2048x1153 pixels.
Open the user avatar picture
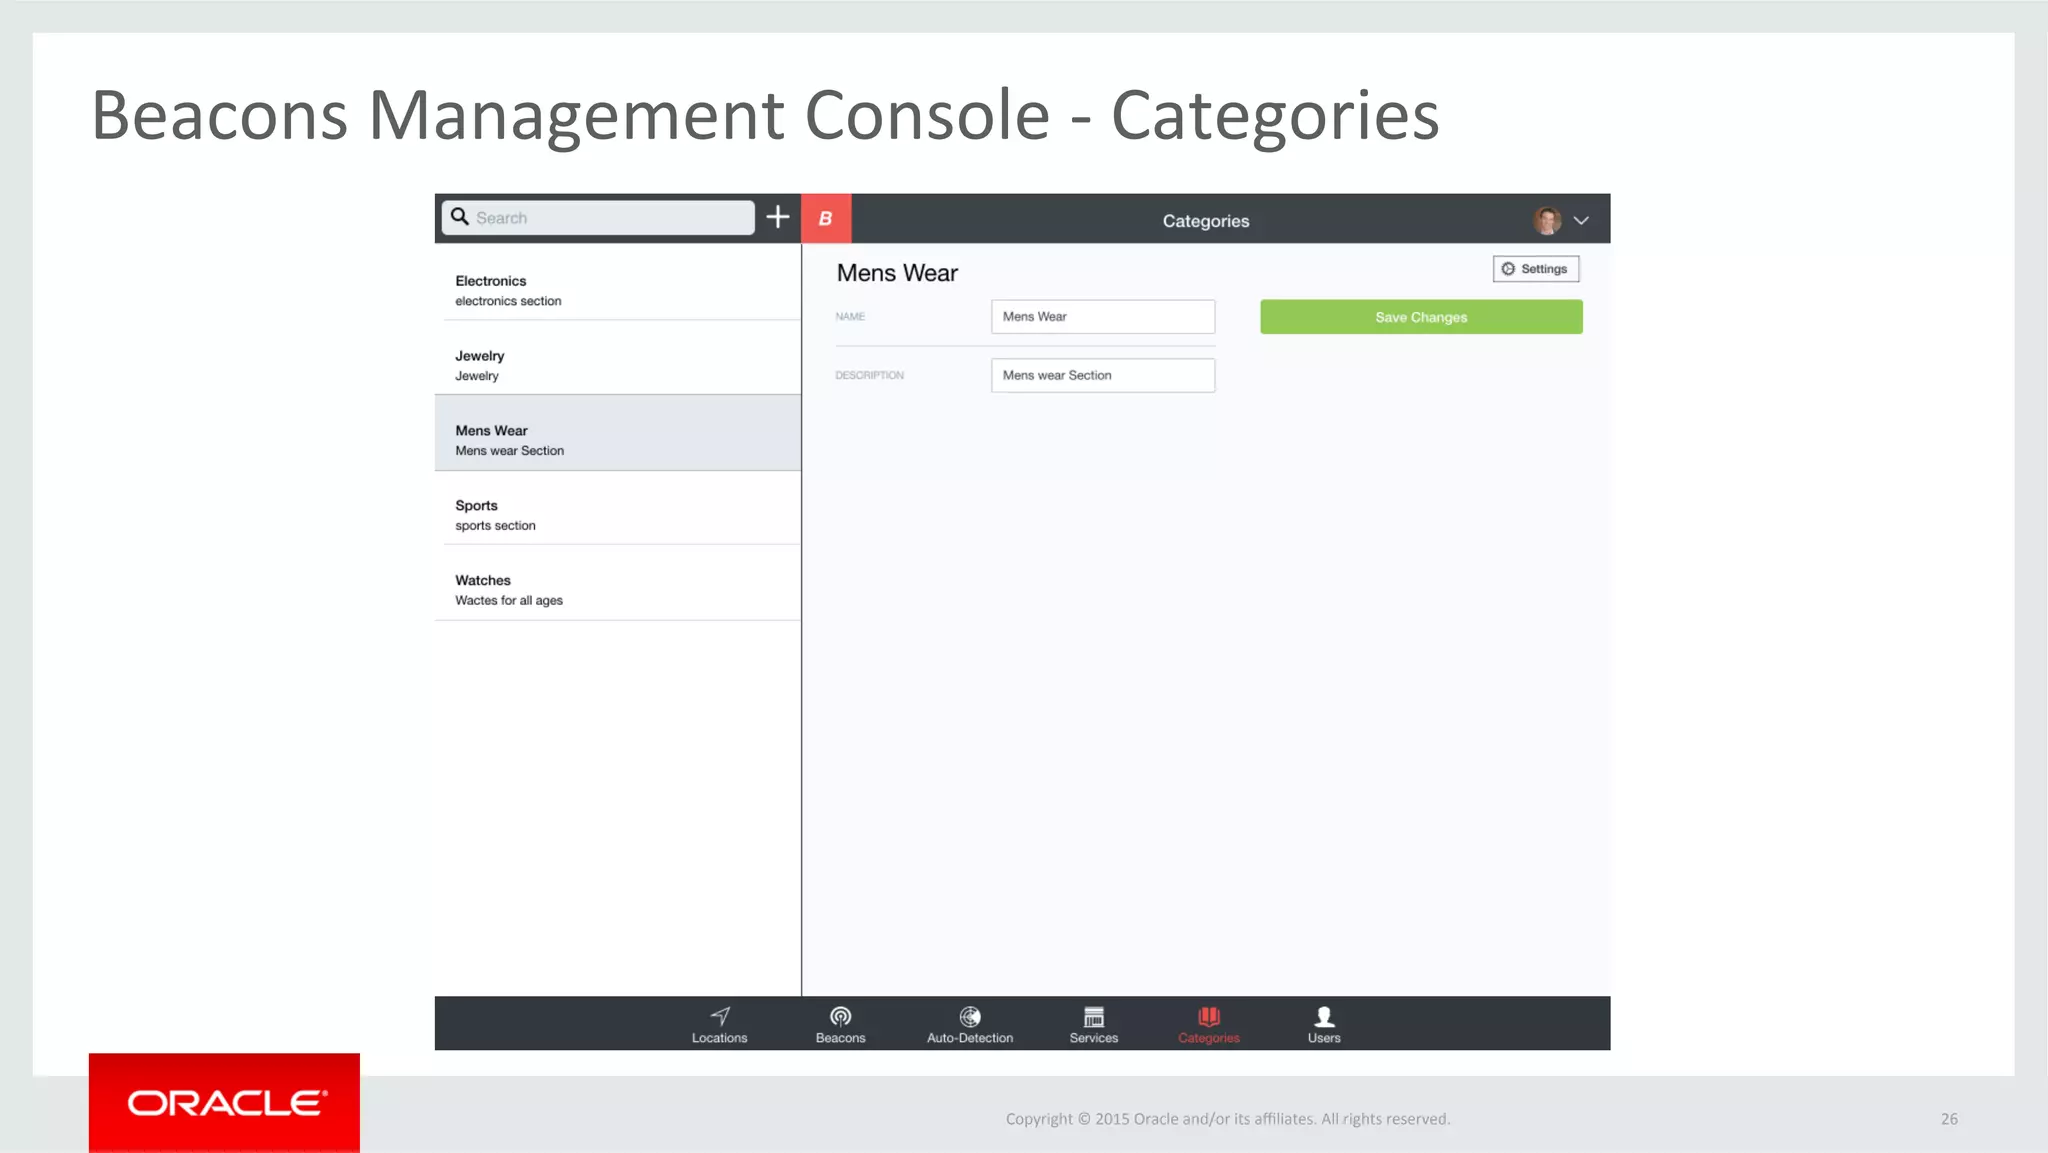point(1547,220)
